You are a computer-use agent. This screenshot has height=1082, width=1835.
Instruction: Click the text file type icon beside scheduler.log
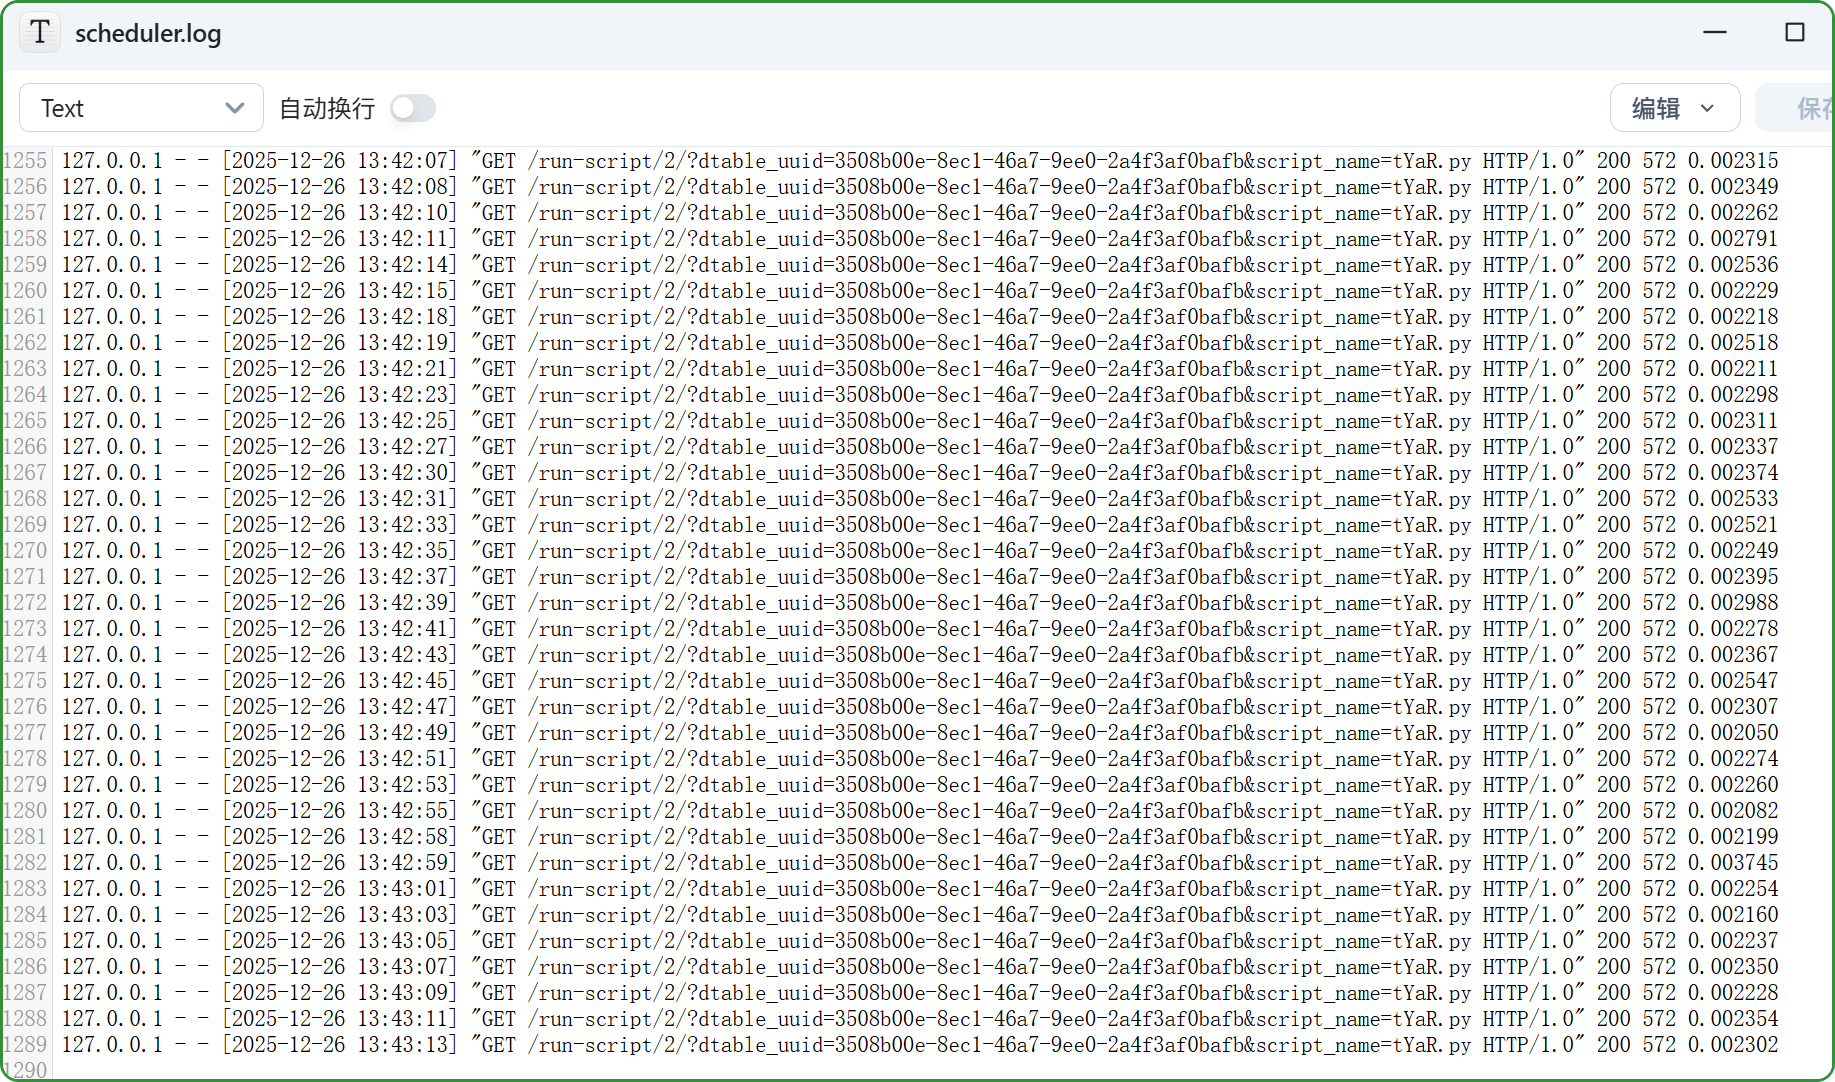(40, 32)
